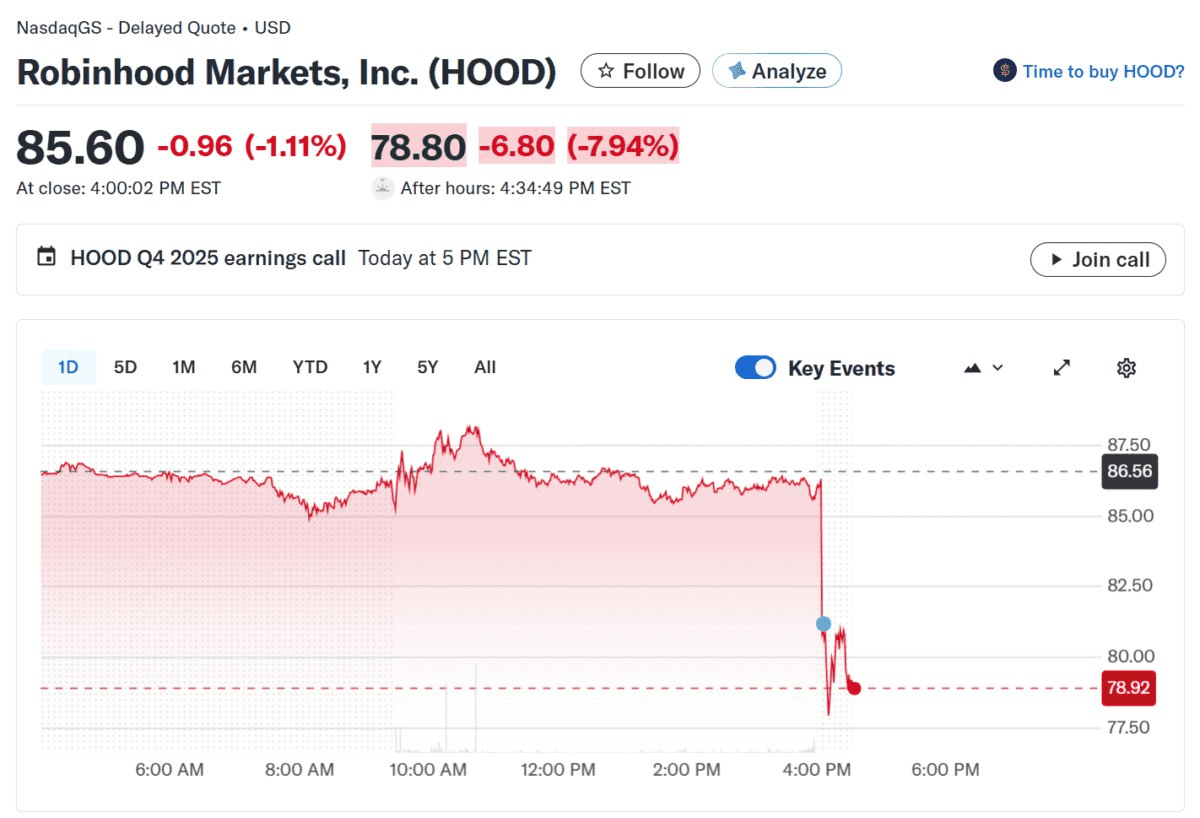The image size is (1200, 818).
Task: Click the blue key event marker on chart
Action: click(823, 624)
